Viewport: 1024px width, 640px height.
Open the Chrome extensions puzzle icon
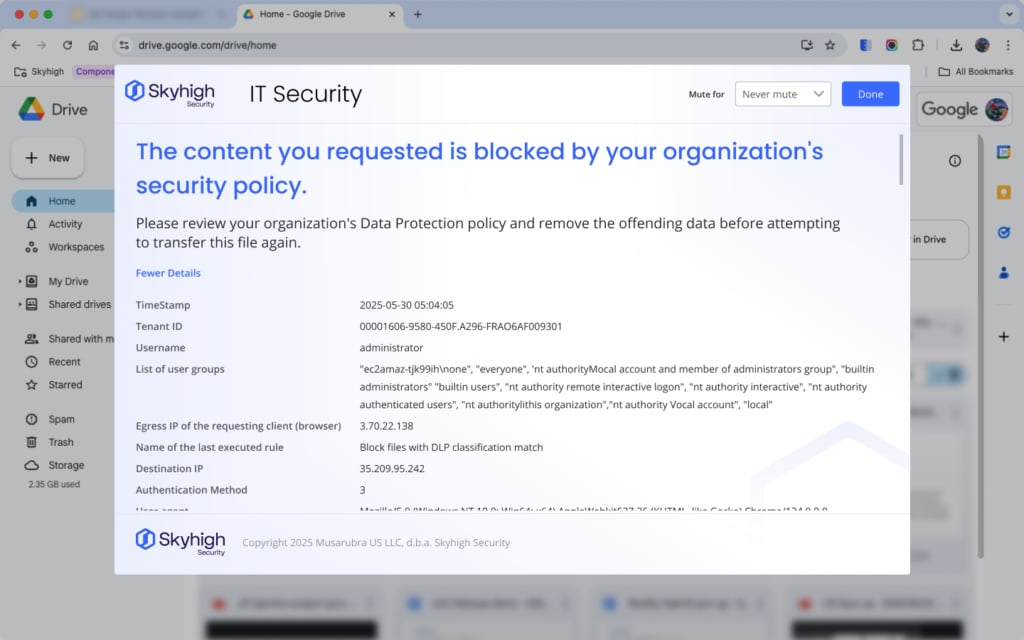tap(918, 45)
